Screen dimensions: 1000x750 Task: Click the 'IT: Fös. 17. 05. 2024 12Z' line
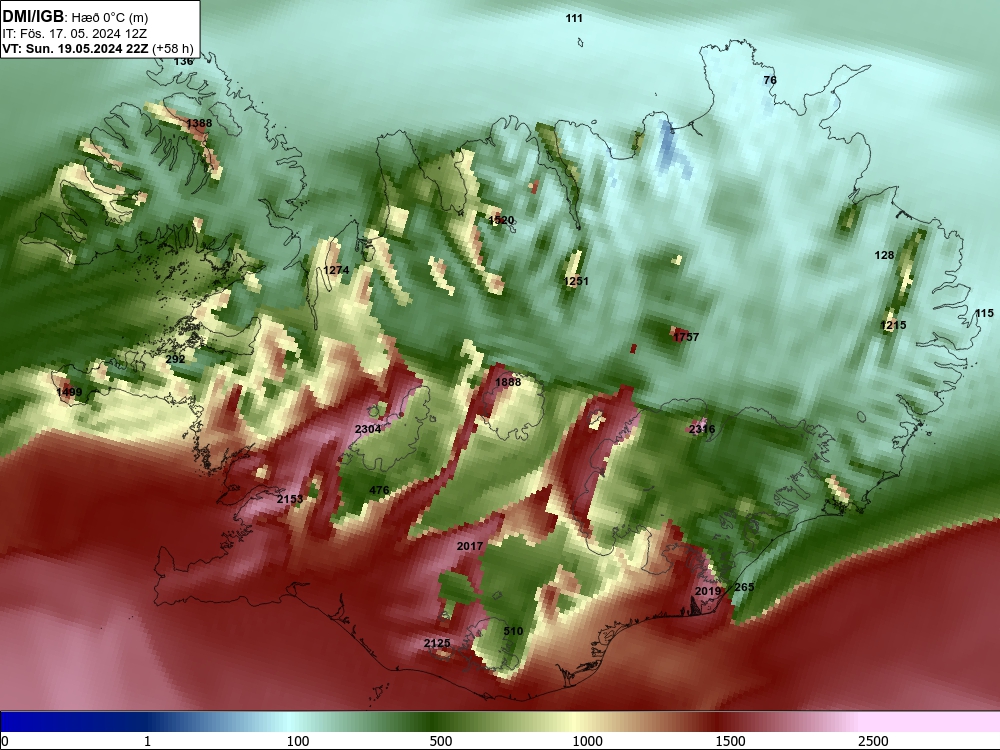tap(74, 34)
